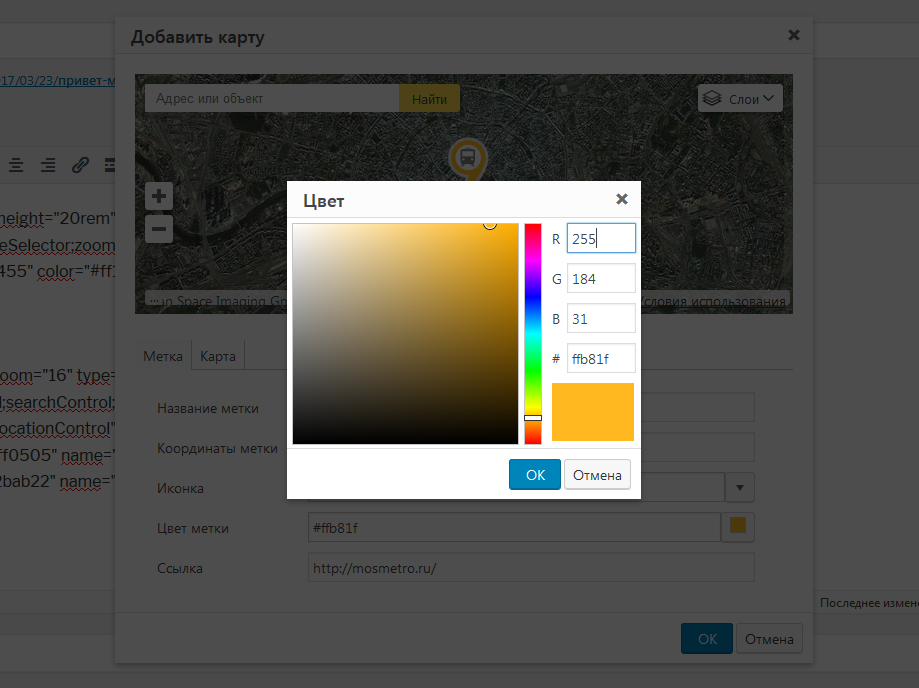Switch to the Метка tab
The width and height of the screenshot is (919, 688).
coord(163,356)
